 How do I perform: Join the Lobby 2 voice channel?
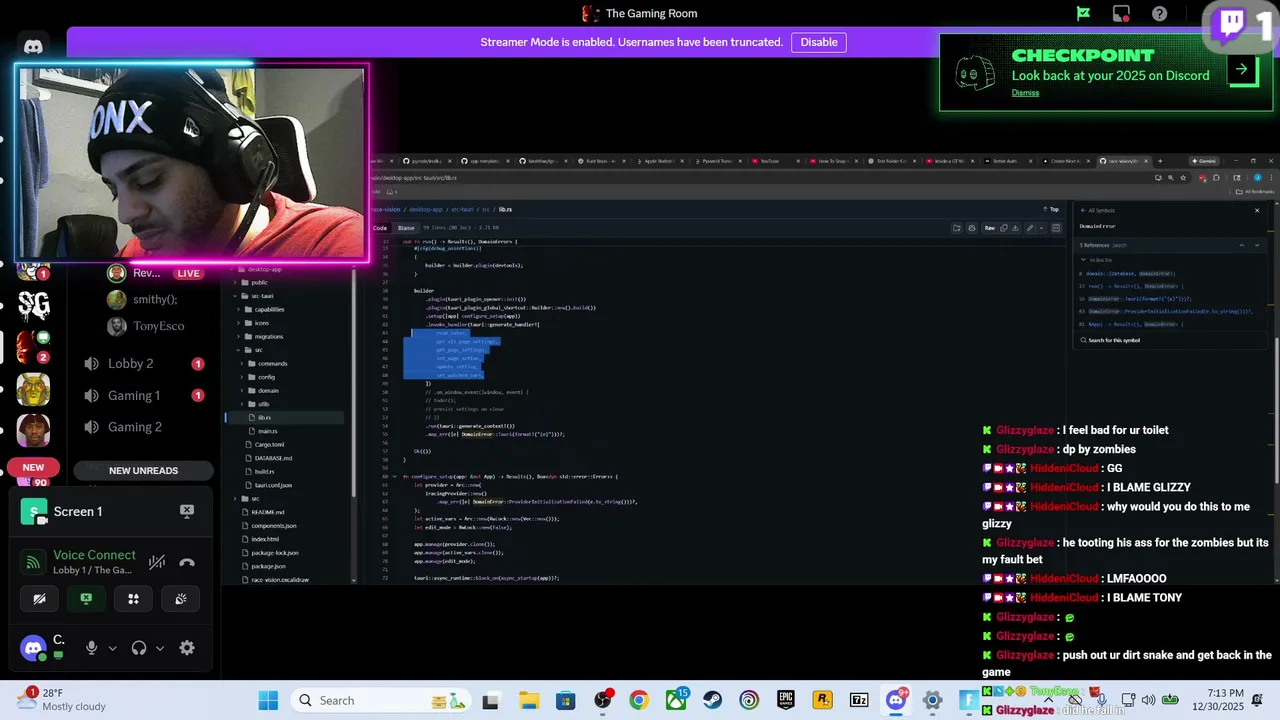click(131, 364)
